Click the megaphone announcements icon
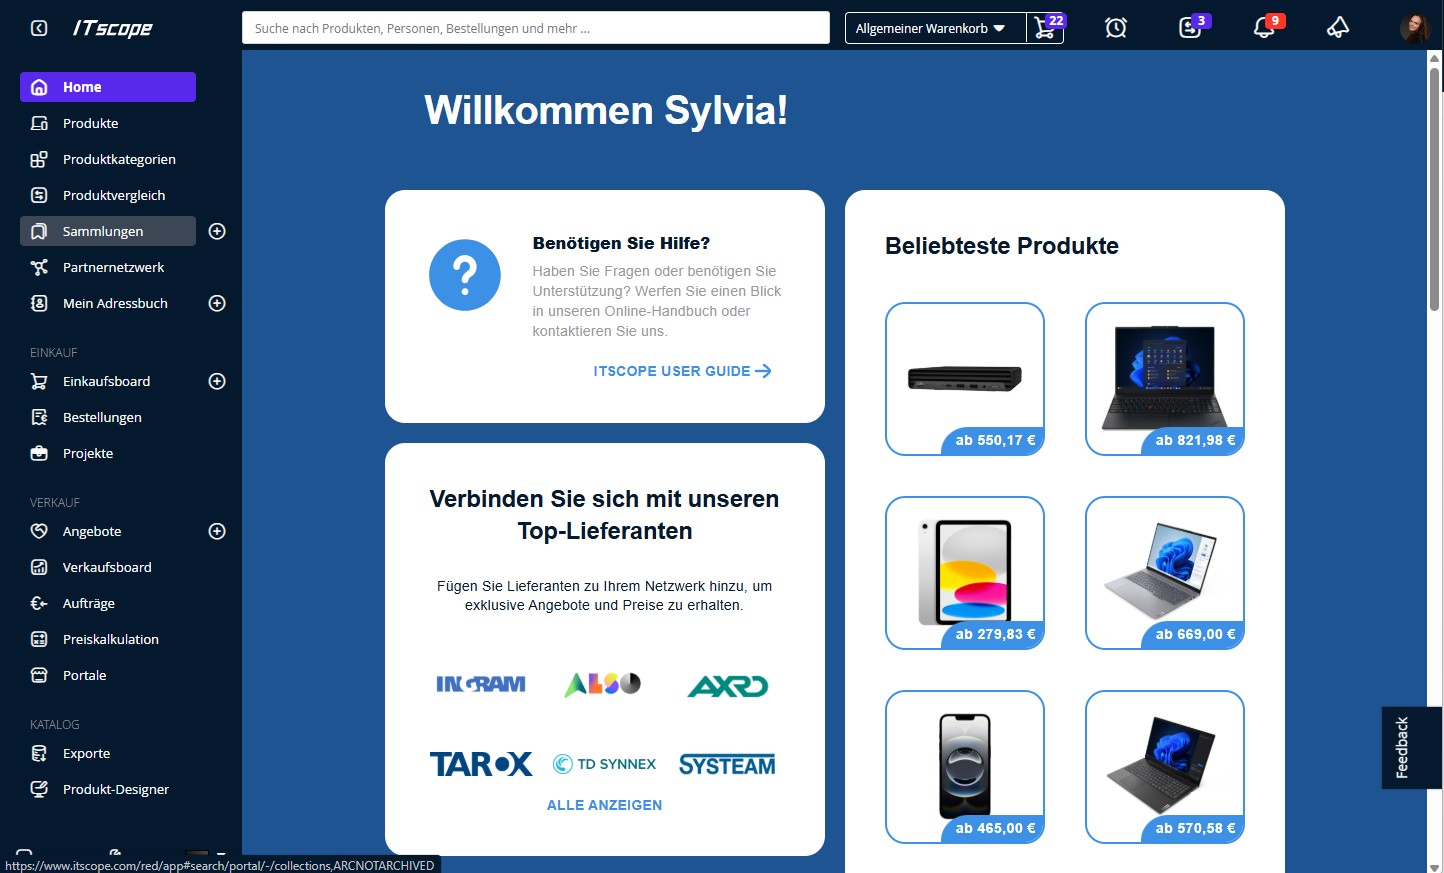The image size is (1444, 873). pos(1338,28)
